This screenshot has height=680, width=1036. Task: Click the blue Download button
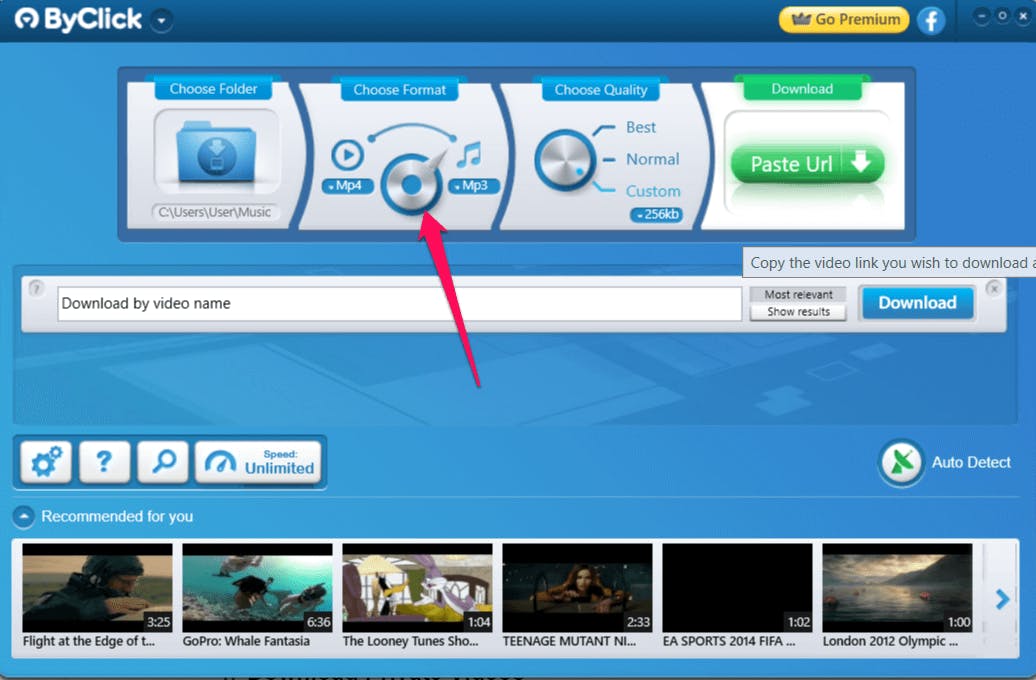click(917, 303)
